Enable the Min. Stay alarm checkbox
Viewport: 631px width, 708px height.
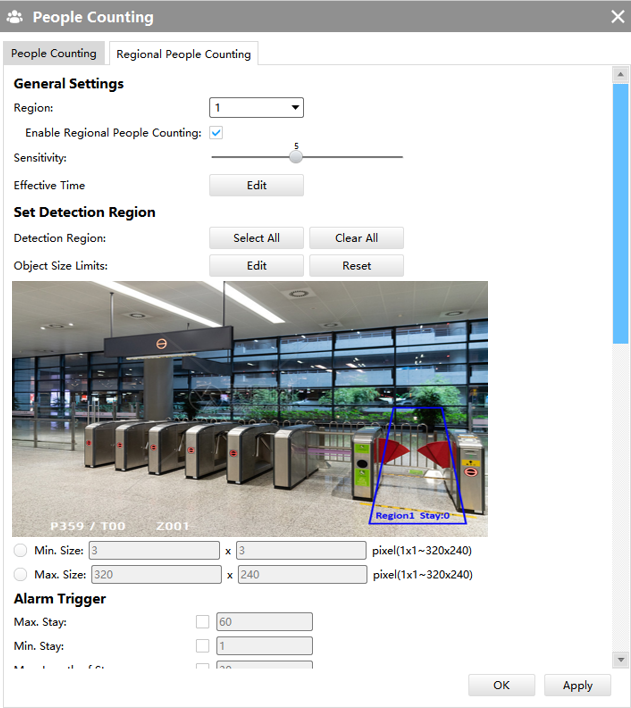pyautogui.click(x=203, y=646)
